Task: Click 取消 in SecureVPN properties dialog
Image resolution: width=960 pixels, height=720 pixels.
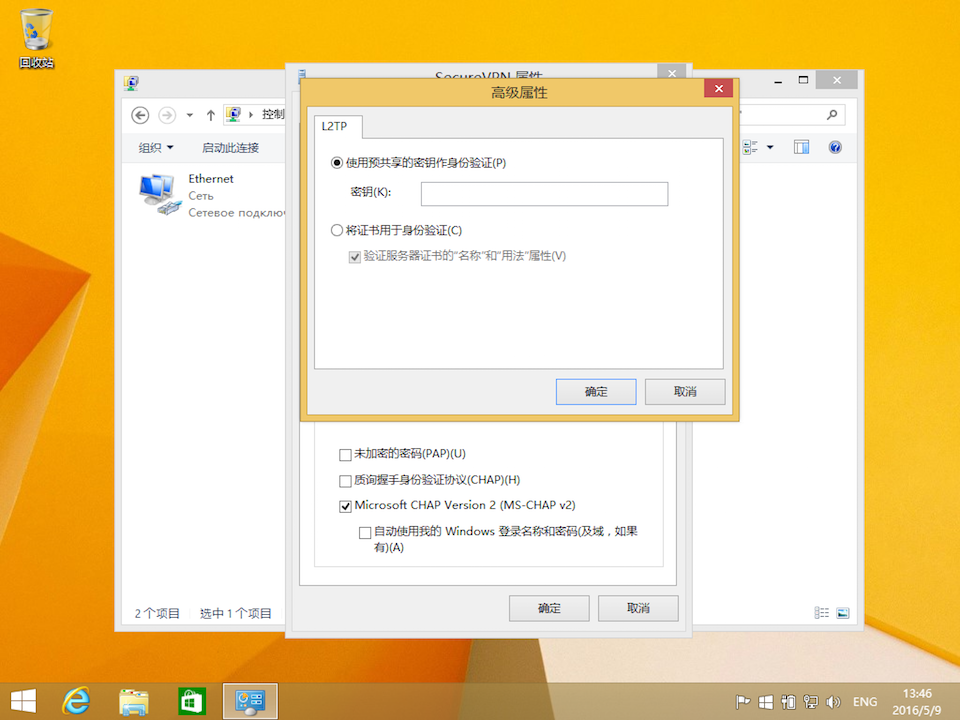Action: click(638, 609)
